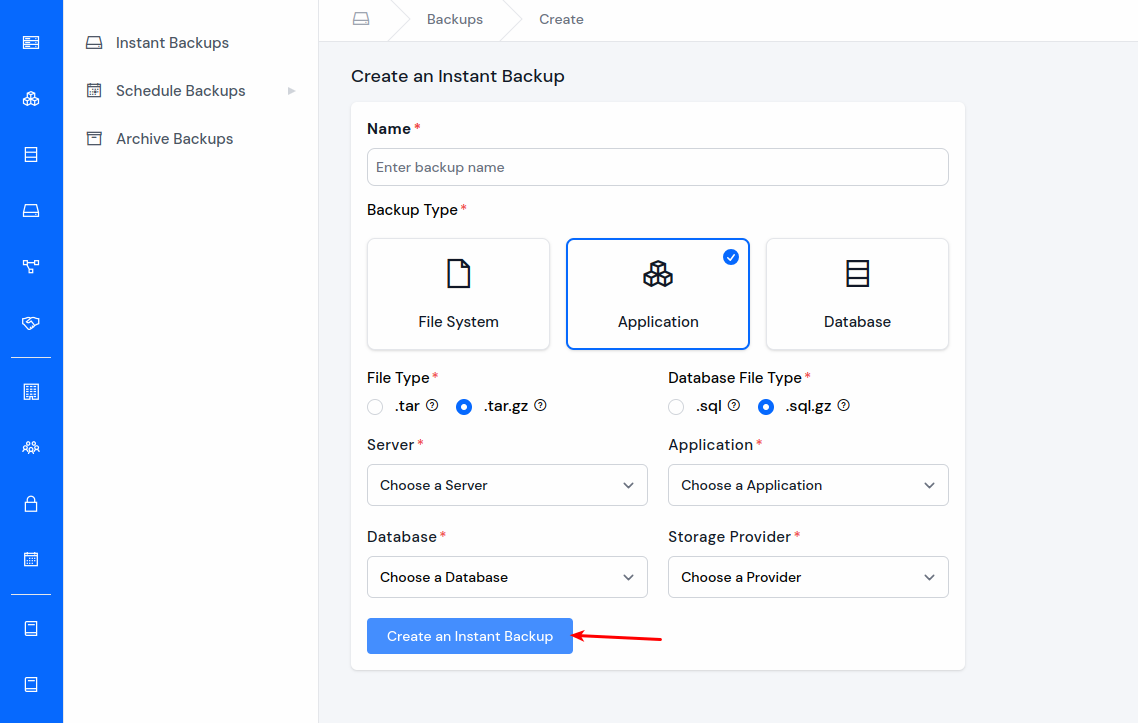Open the Choose a Provider dropdown
Viewport: 1138px width, 723px height.
click(808, 577)
